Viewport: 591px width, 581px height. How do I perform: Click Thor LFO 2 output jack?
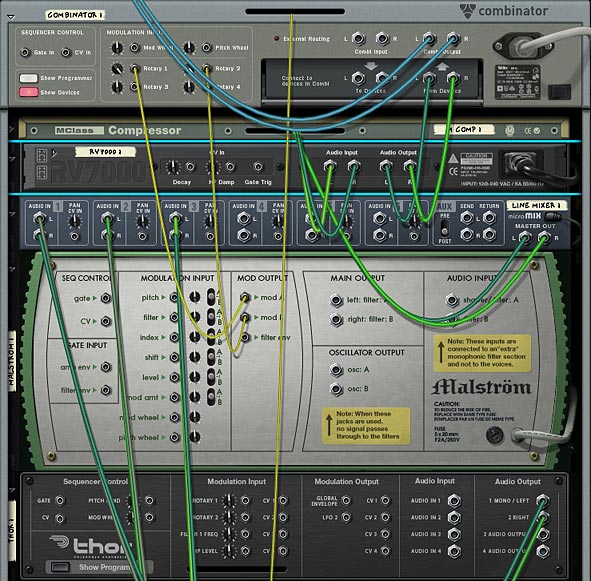tap(346, 517)
